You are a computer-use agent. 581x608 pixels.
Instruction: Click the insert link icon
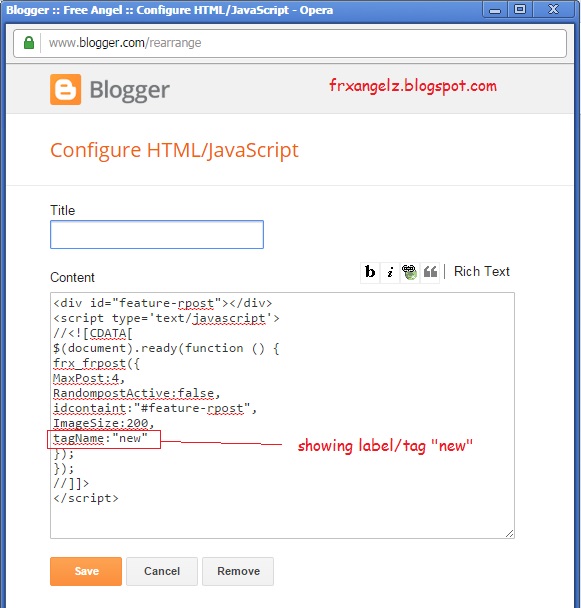[410, 272]
